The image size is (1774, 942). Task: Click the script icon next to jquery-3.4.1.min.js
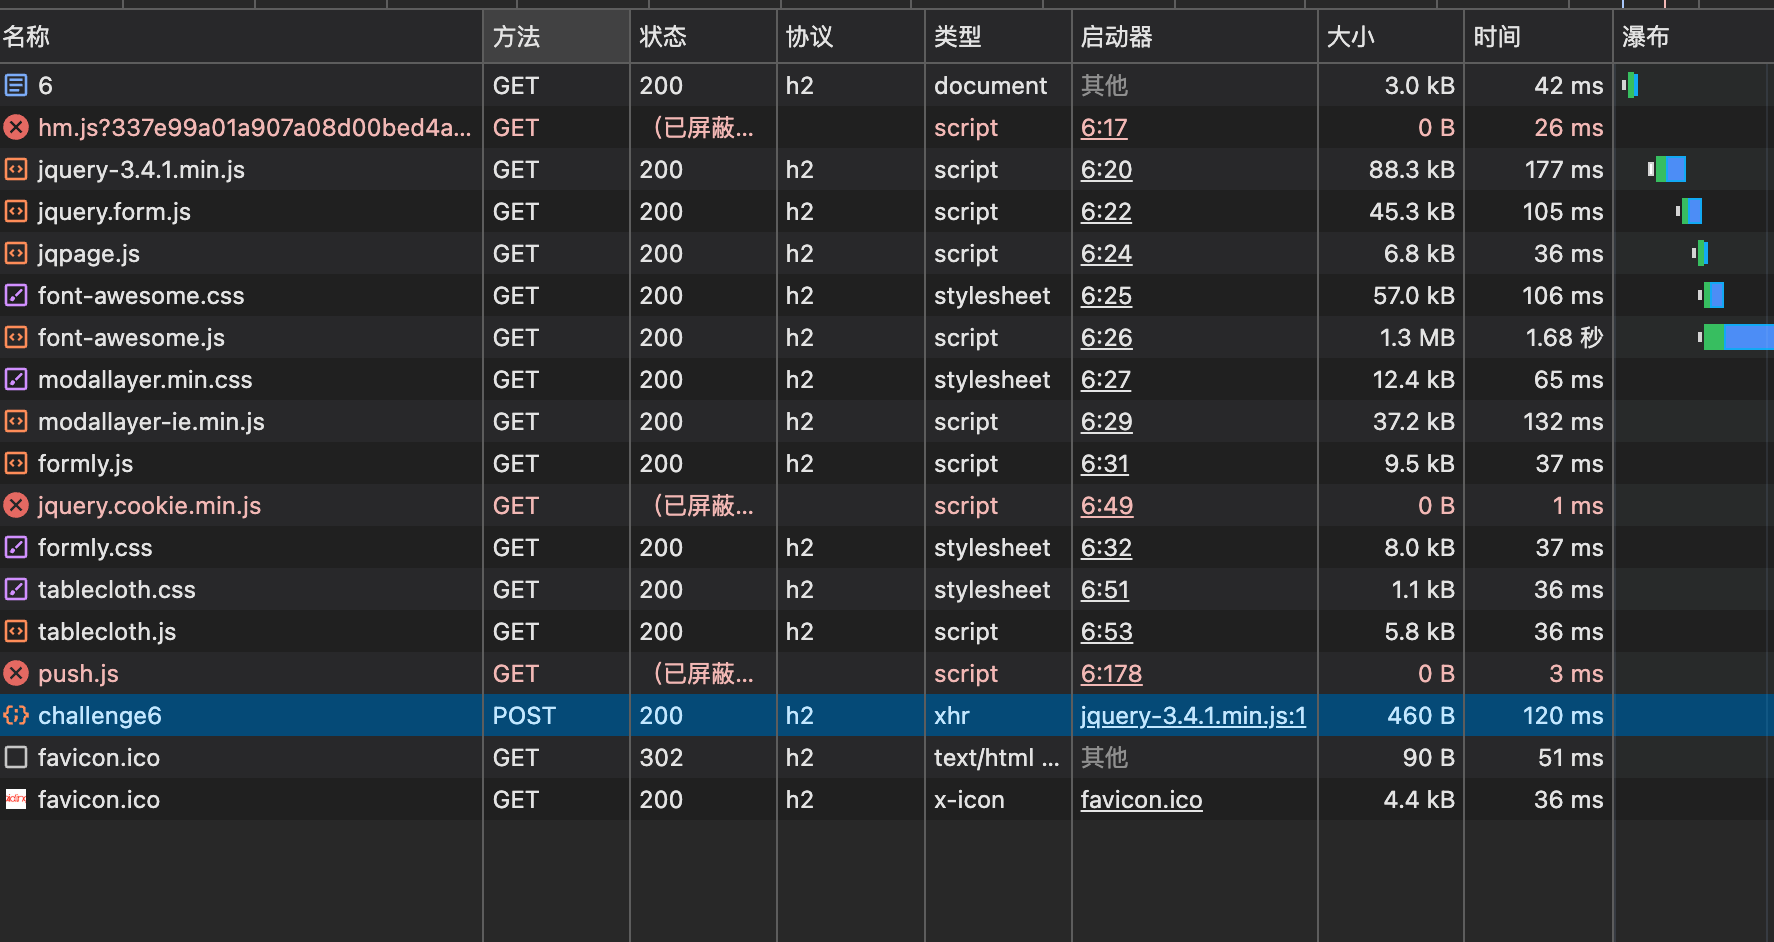tap(16, 170)
